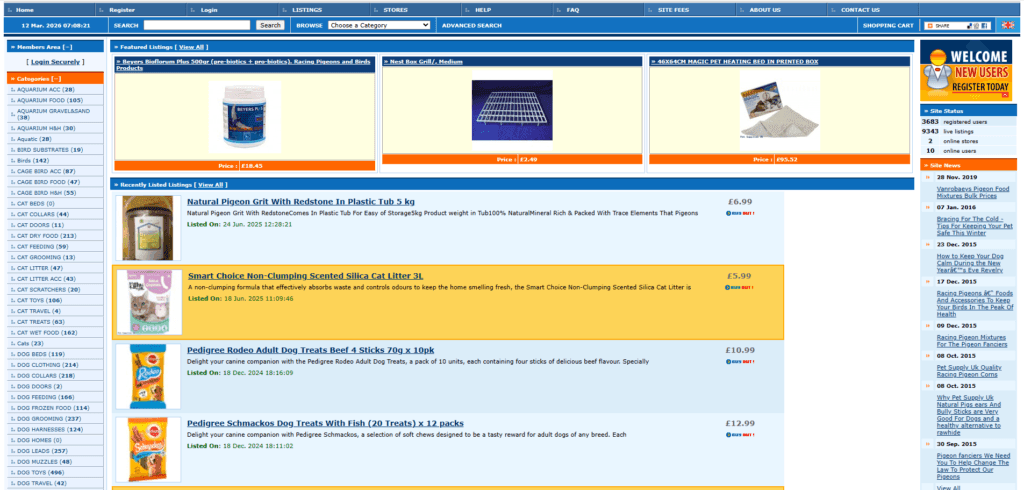
Task: Open Bracing For The Cold news article
Action: (974, 226)
